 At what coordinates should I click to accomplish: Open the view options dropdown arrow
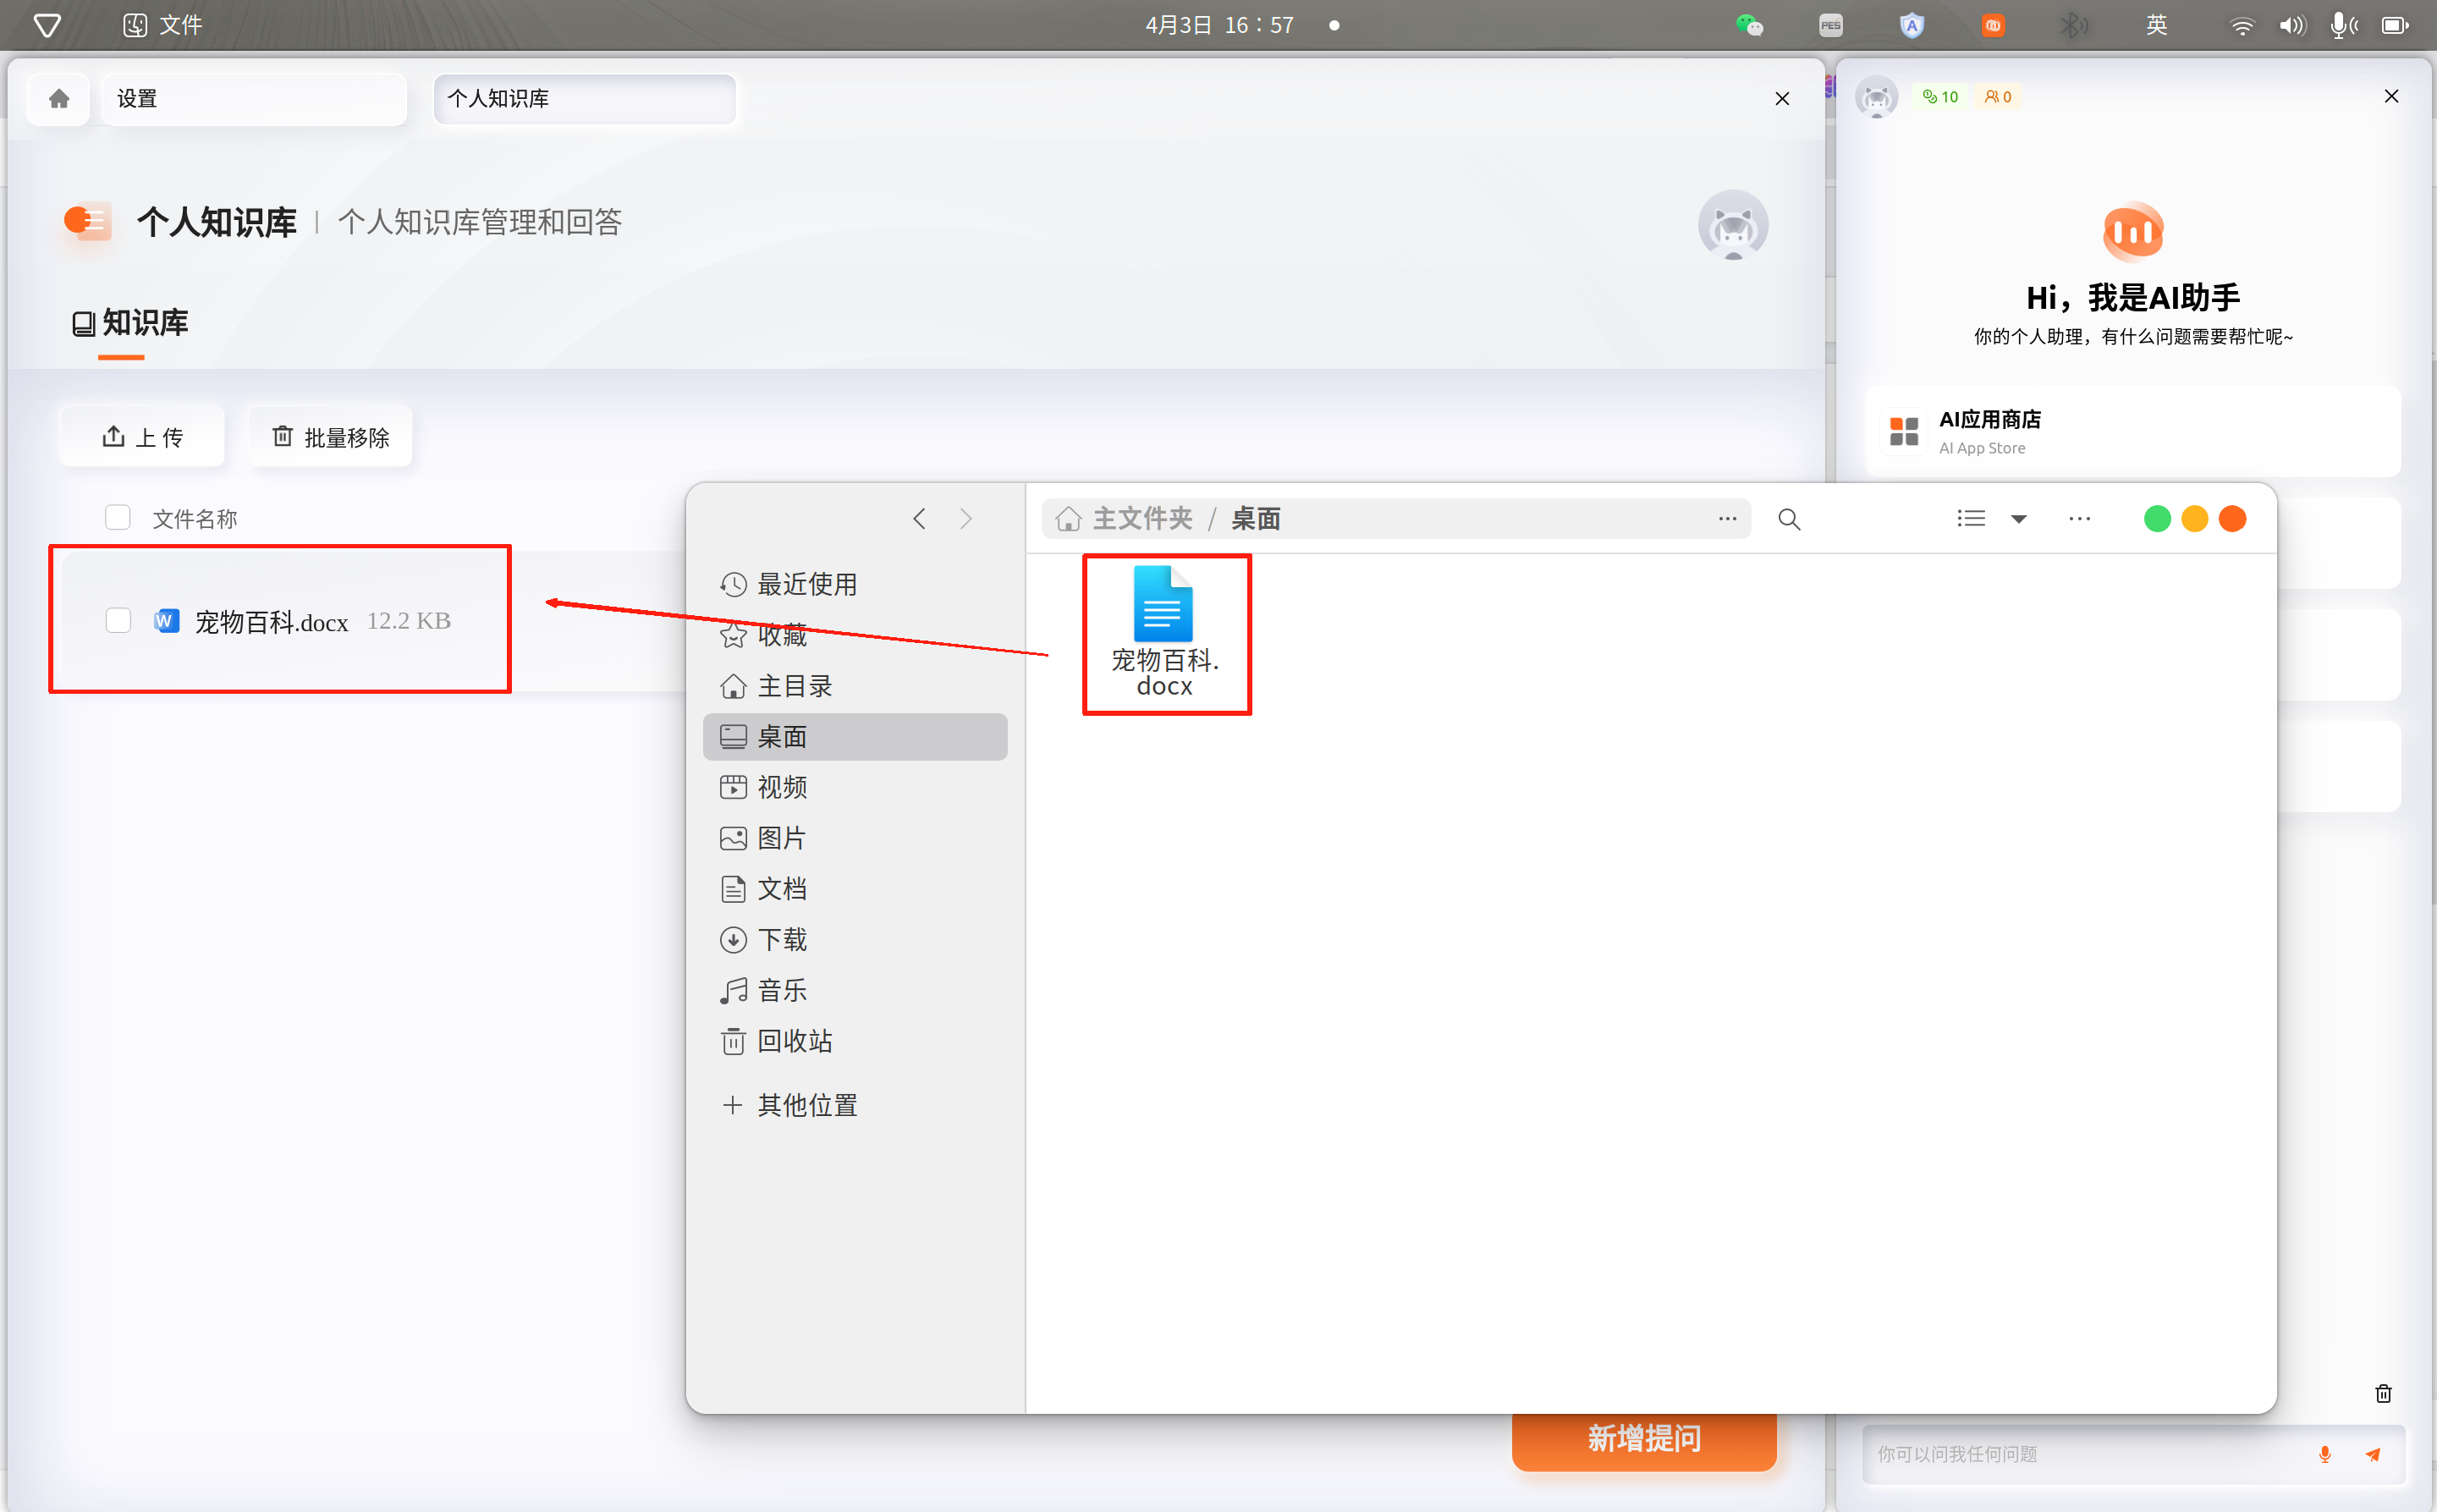(x=2018, y=519)
